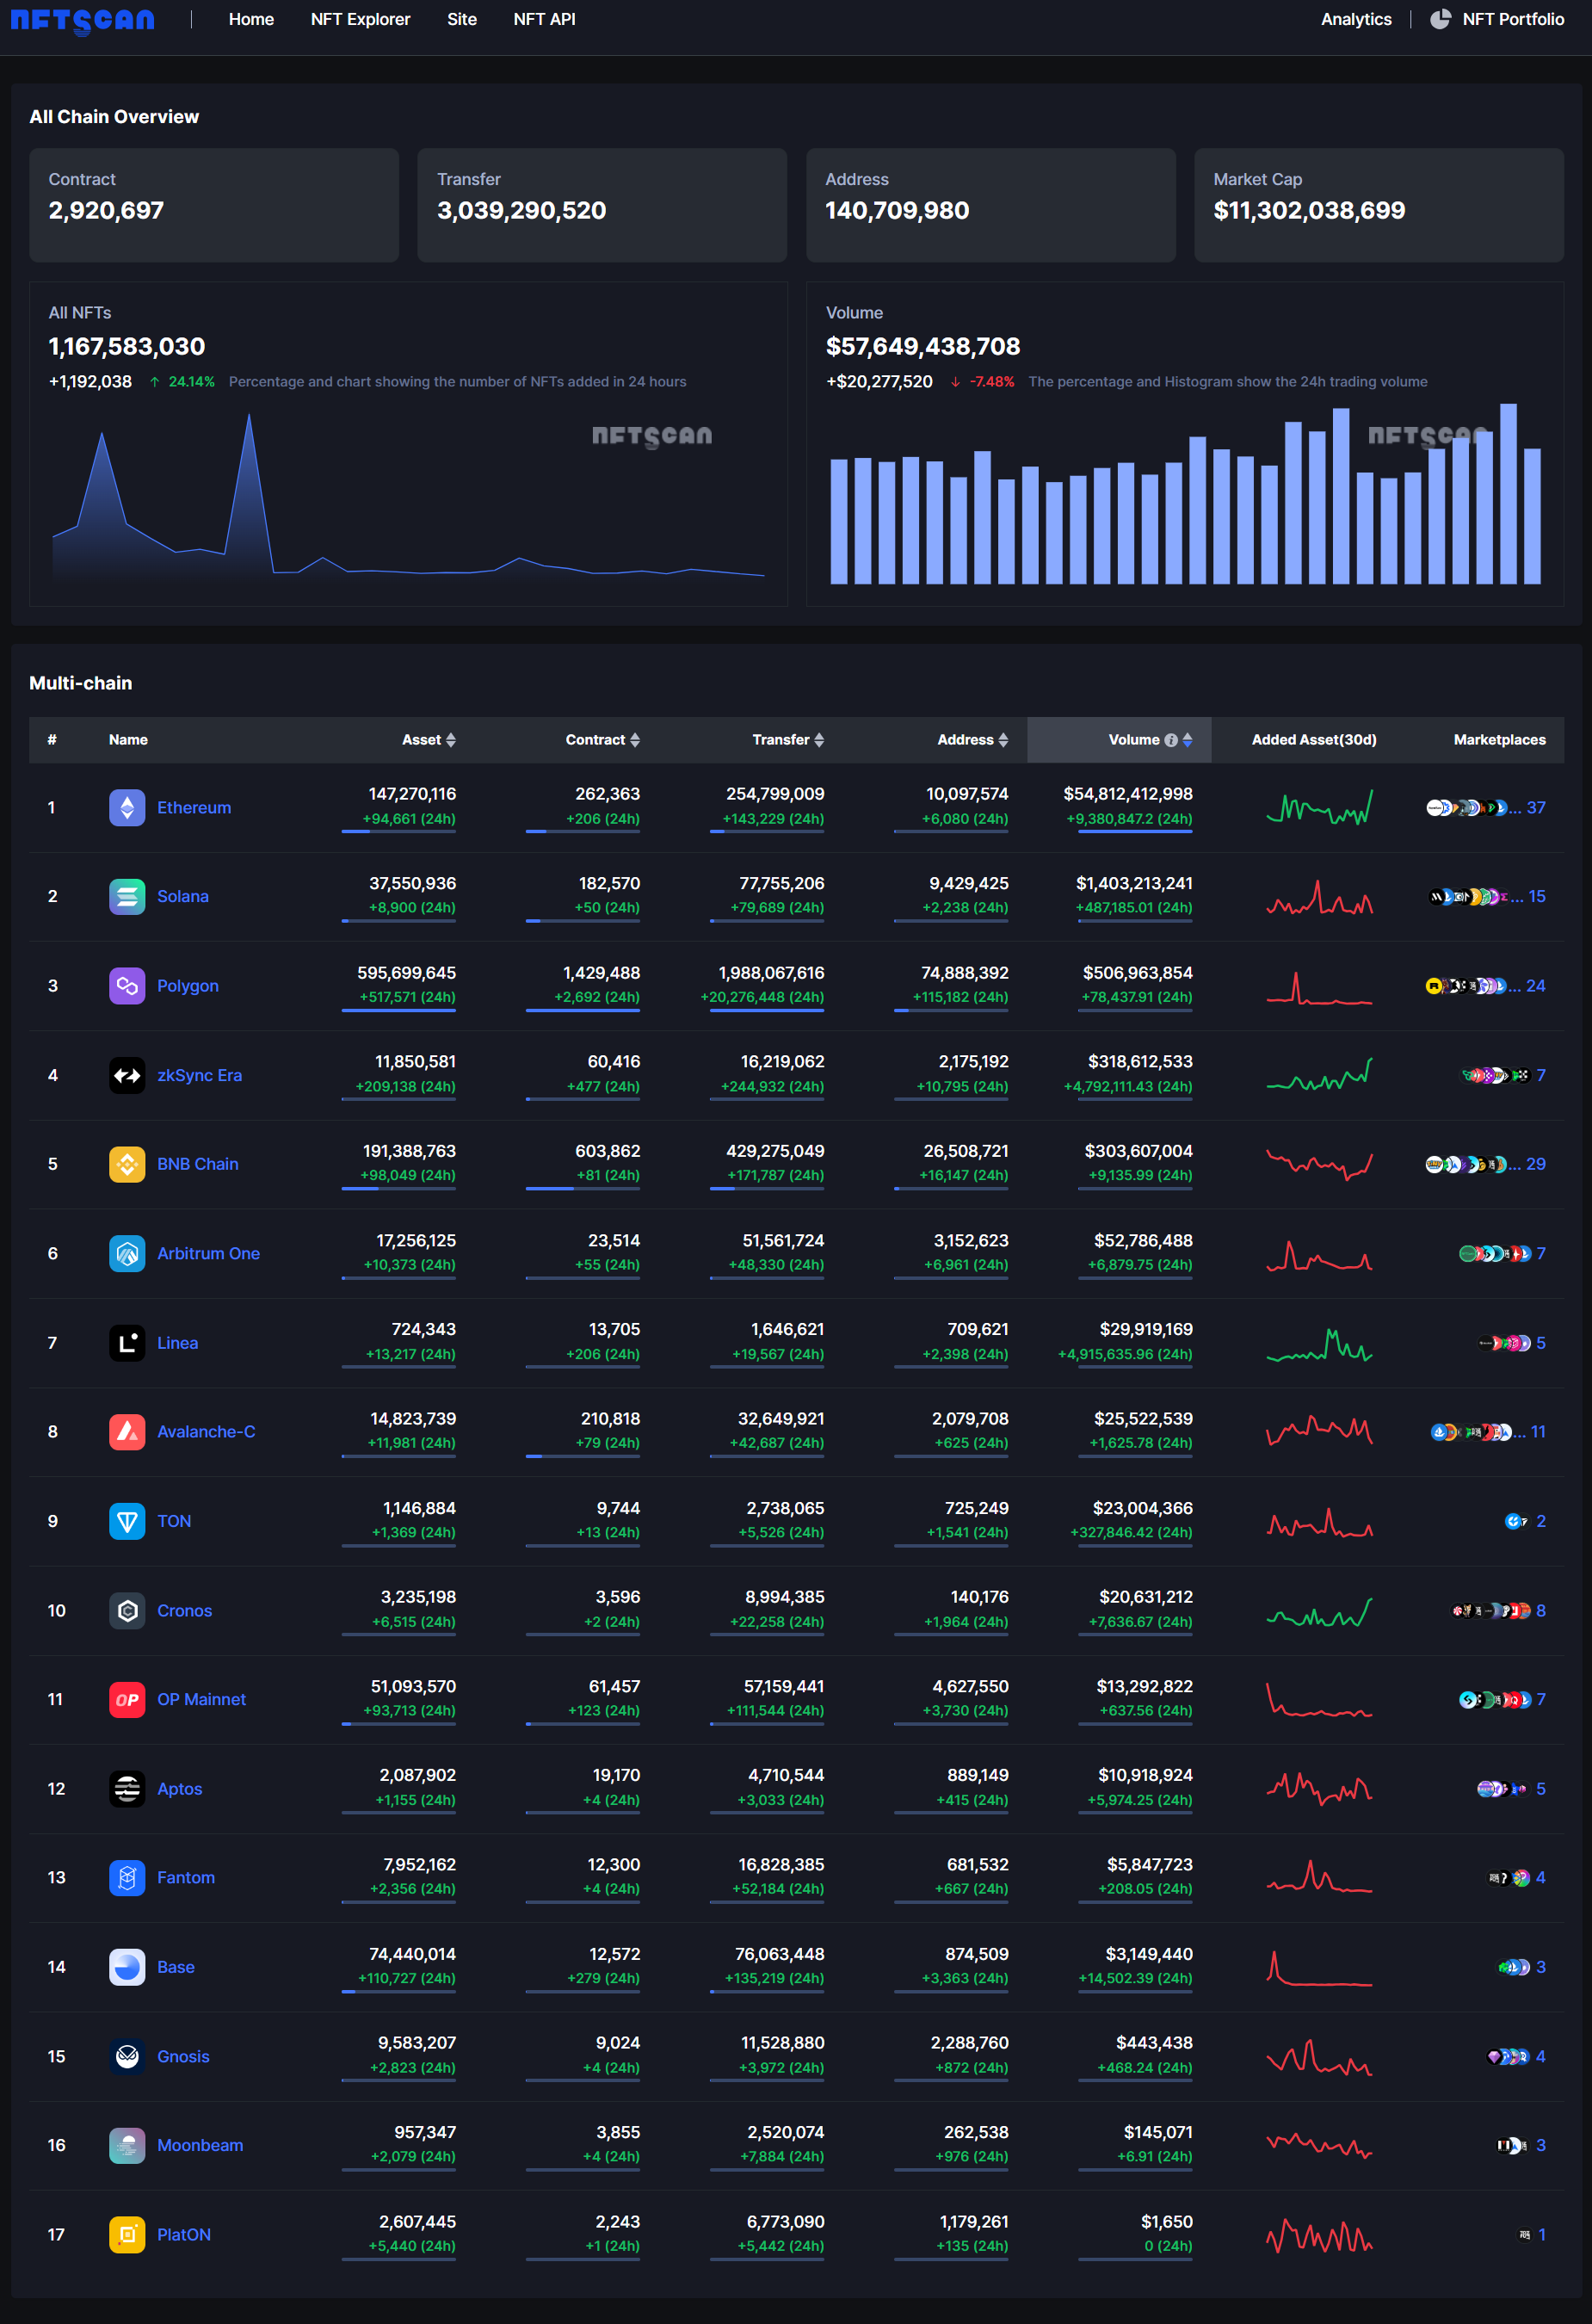
Task: Sort table by Transfer column
Action: pos(819,740)
